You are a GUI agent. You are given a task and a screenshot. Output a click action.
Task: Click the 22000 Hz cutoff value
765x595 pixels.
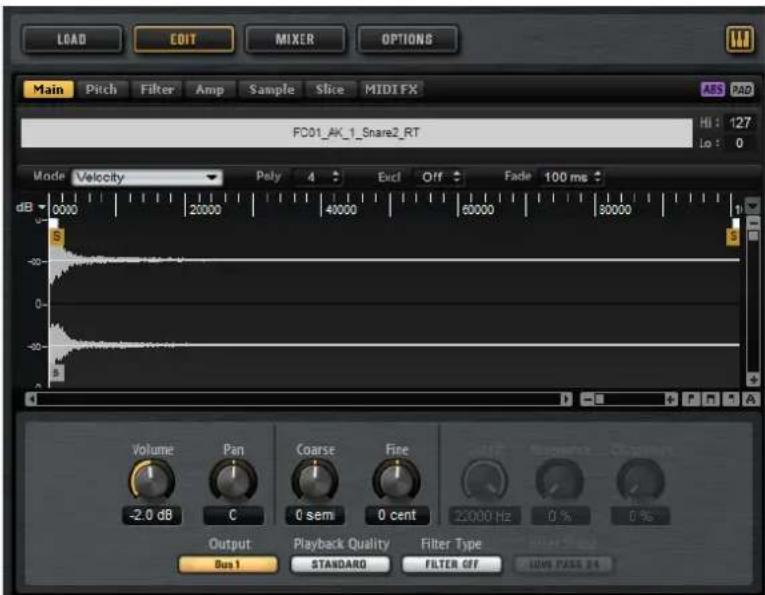pyautogui.click(x=483, y=516)
